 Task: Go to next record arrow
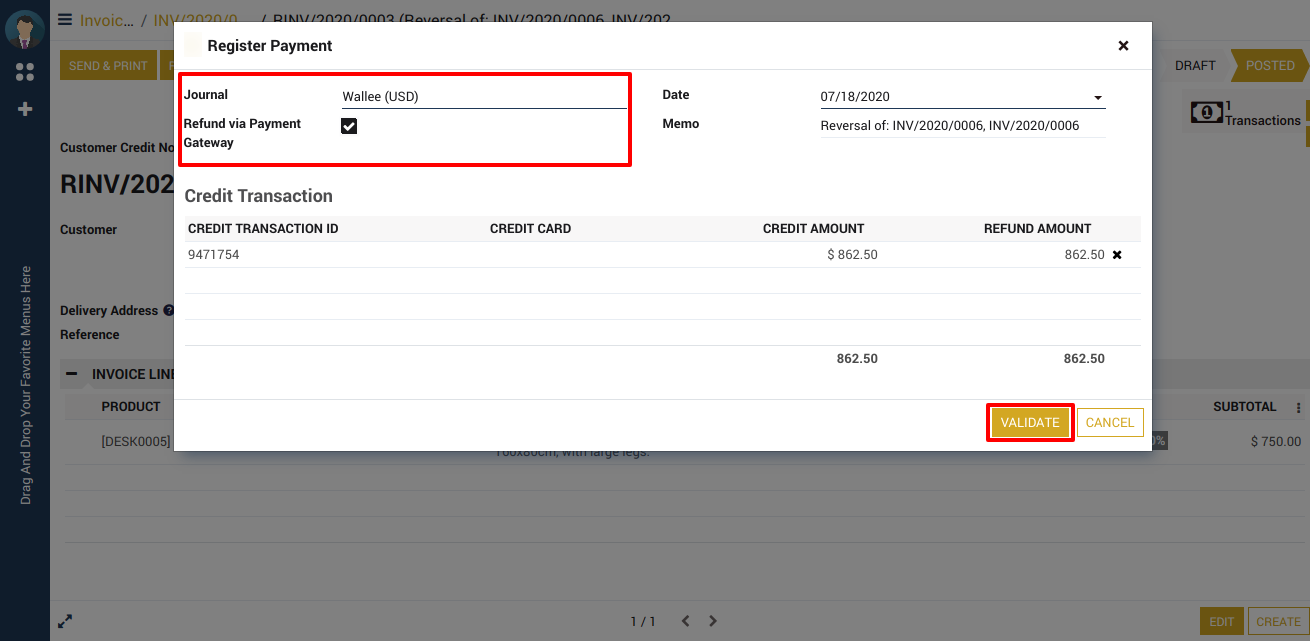[713, 621]
